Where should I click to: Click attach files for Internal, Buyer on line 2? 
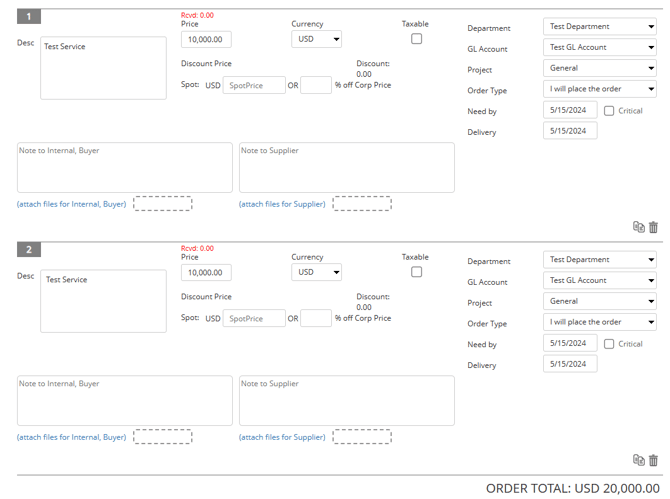(71, 437)
